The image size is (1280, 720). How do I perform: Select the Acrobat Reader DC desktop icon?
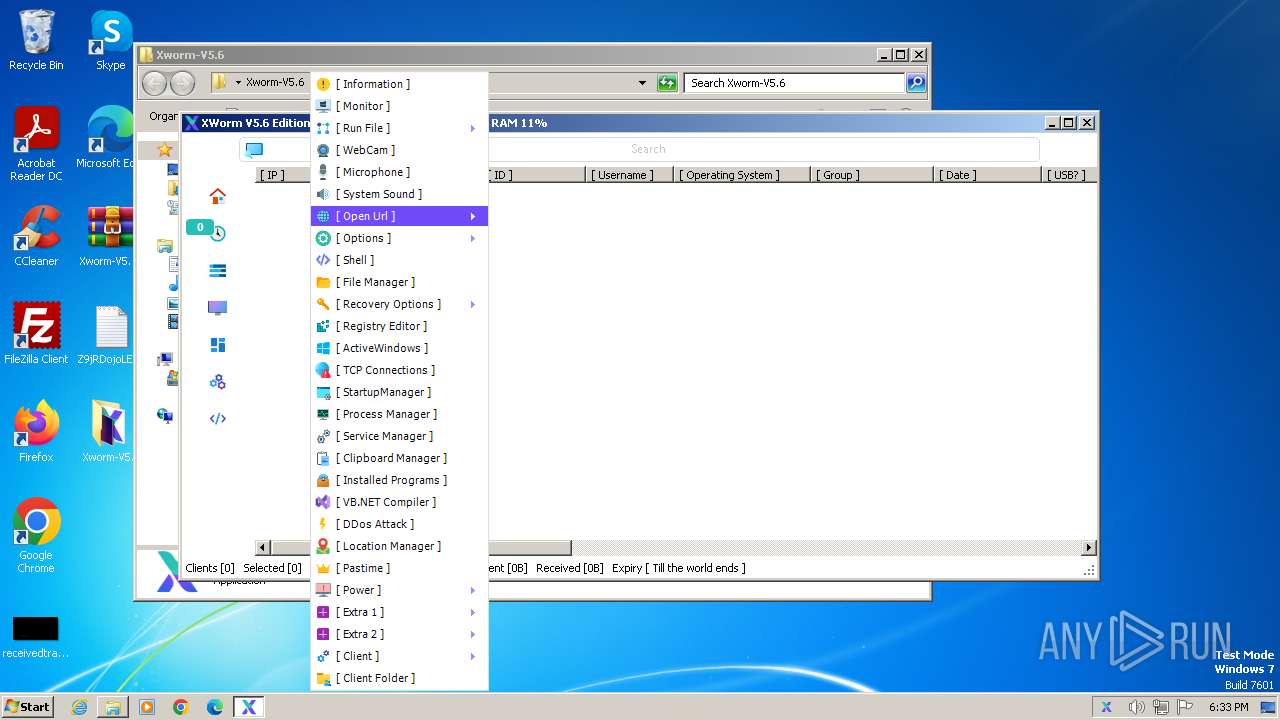[x=36, y=145]
